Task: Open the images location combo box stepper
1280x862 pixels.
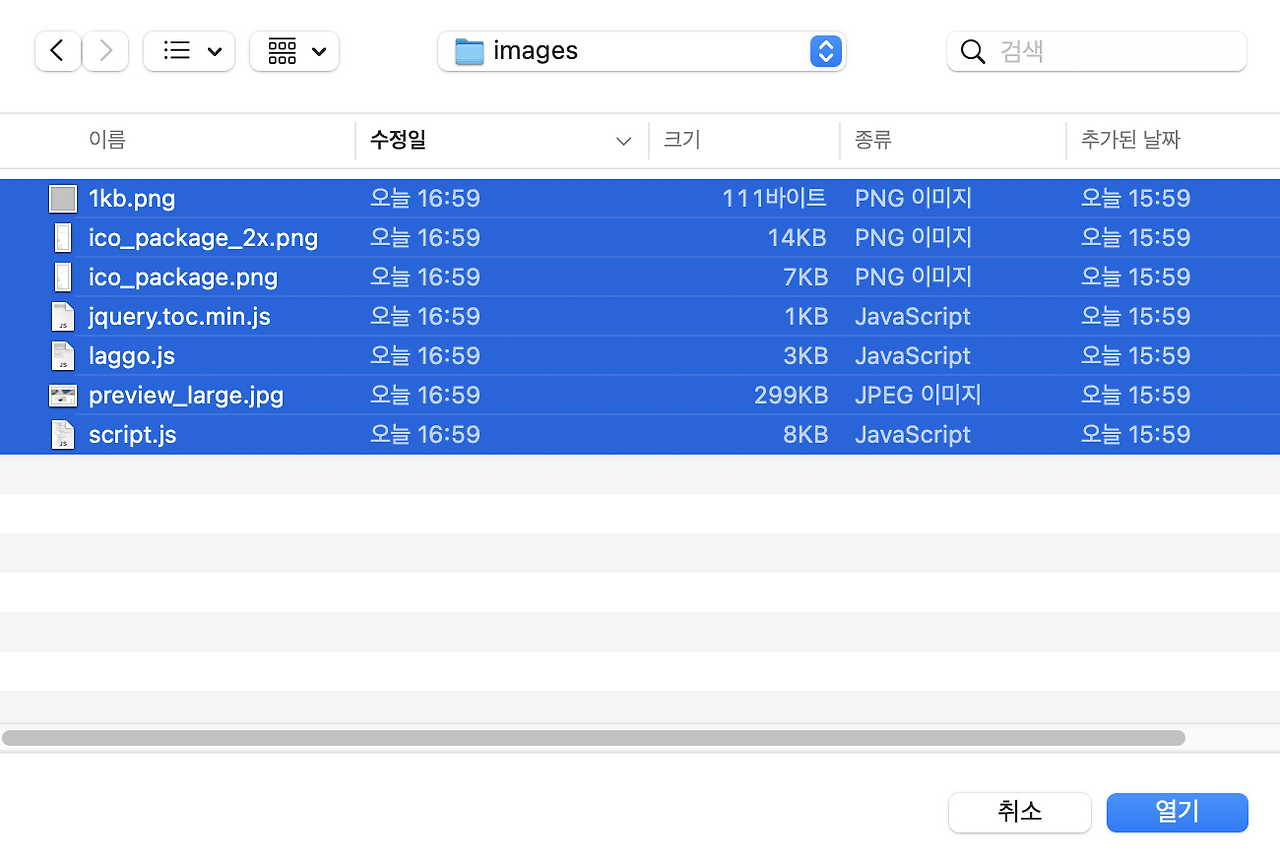Action: point(826,50)
